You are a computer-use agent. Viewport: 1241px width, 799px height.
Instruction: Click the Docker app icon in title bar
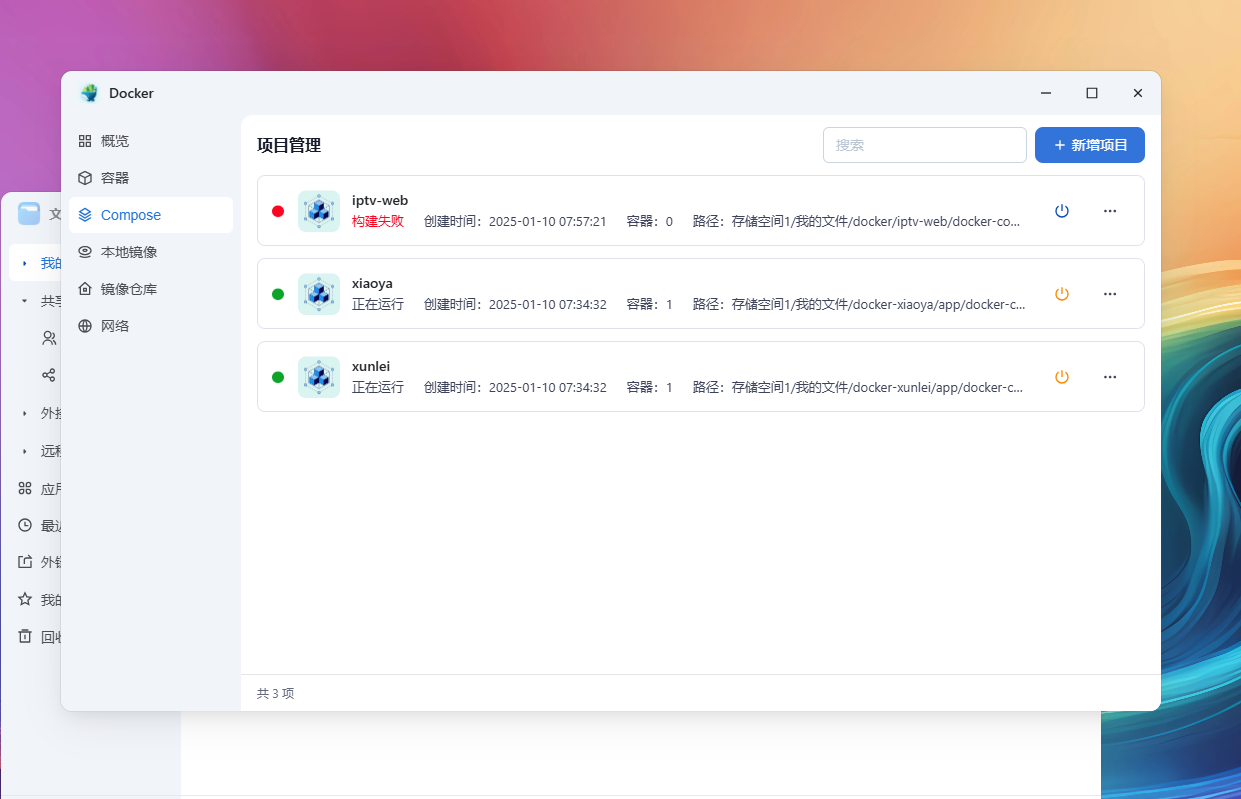pos(90,93)
